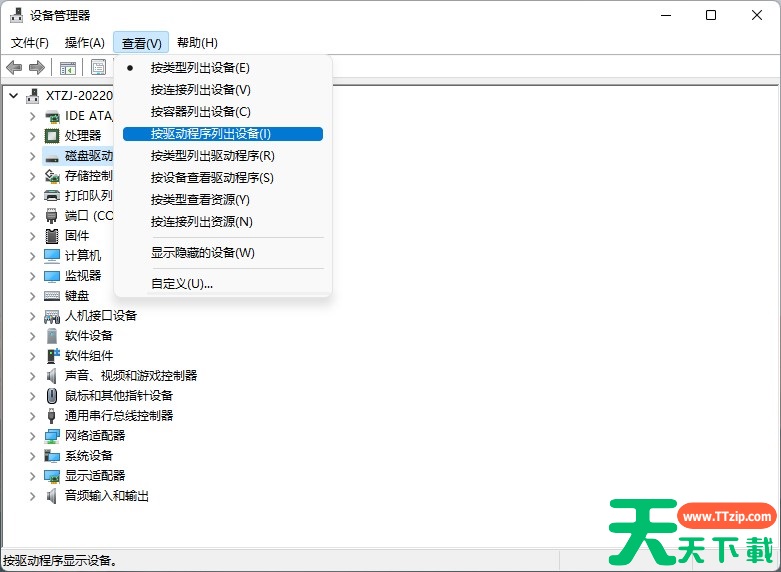781x572 pixels.
Task: Choose 按类型列出驱动程序(R) view
Action: pos(223,156)
